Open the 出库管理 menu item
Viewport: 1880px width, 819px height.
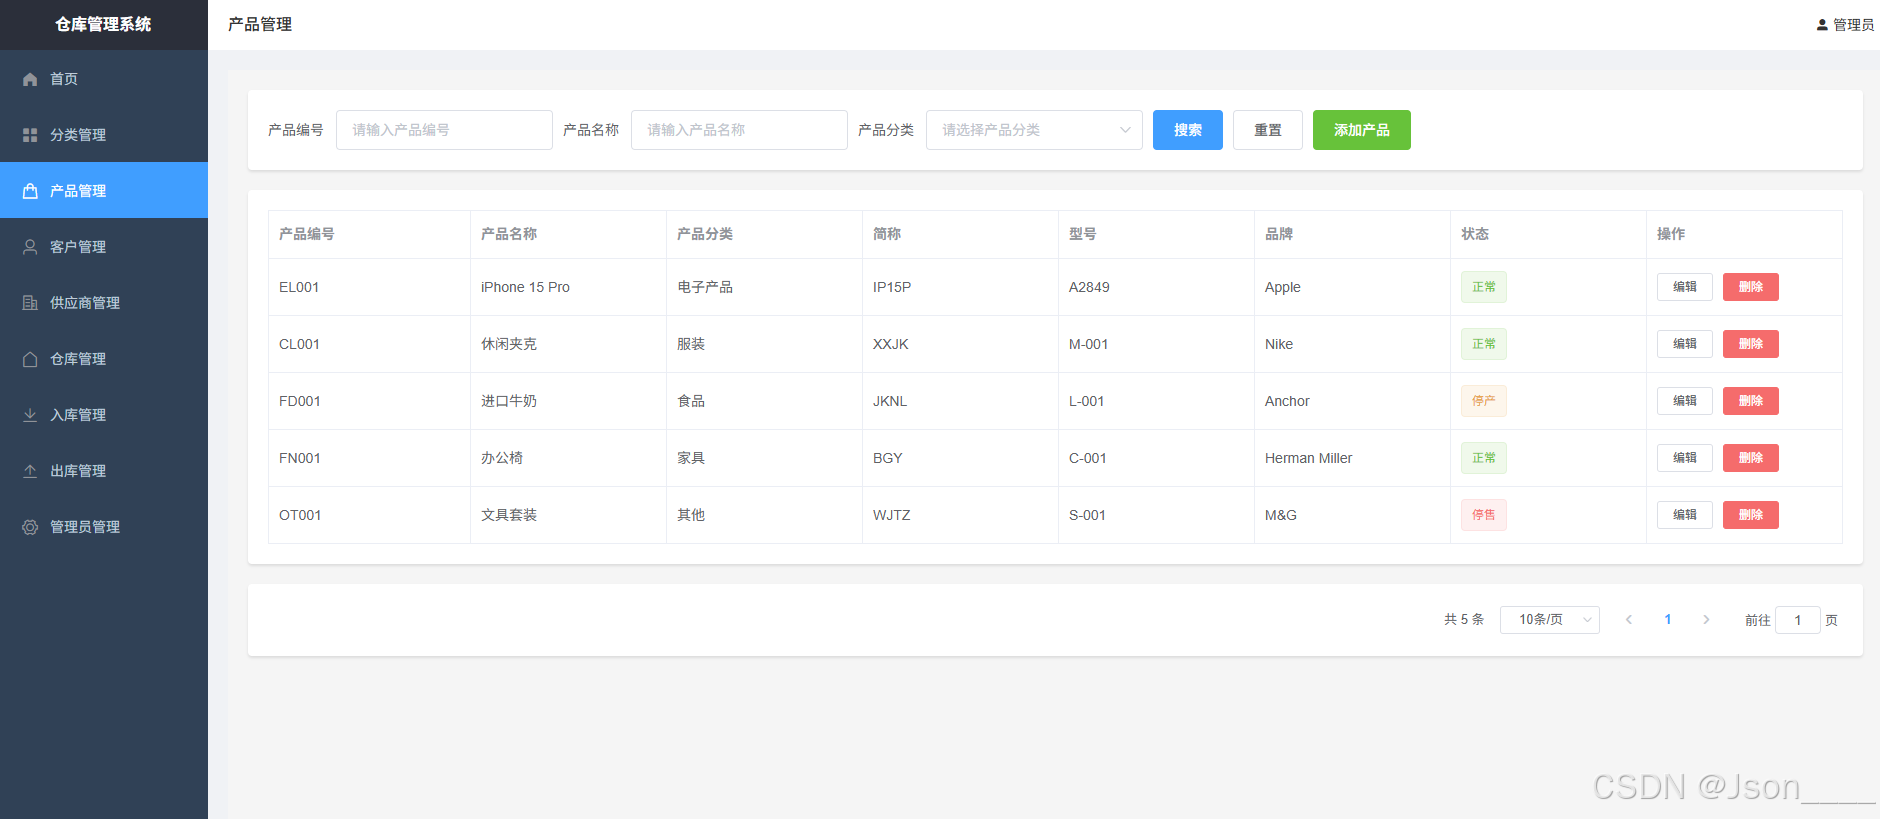(104, 471)
